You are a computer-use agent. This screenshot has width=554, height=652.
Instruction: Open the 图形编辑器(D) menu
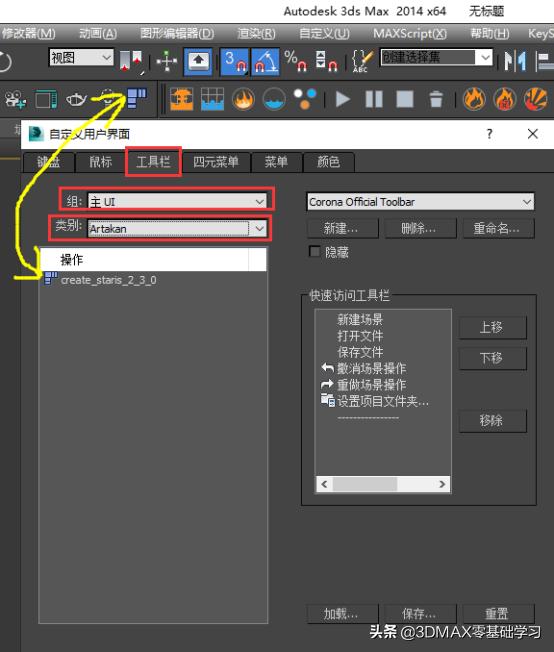tap(177, 33)
